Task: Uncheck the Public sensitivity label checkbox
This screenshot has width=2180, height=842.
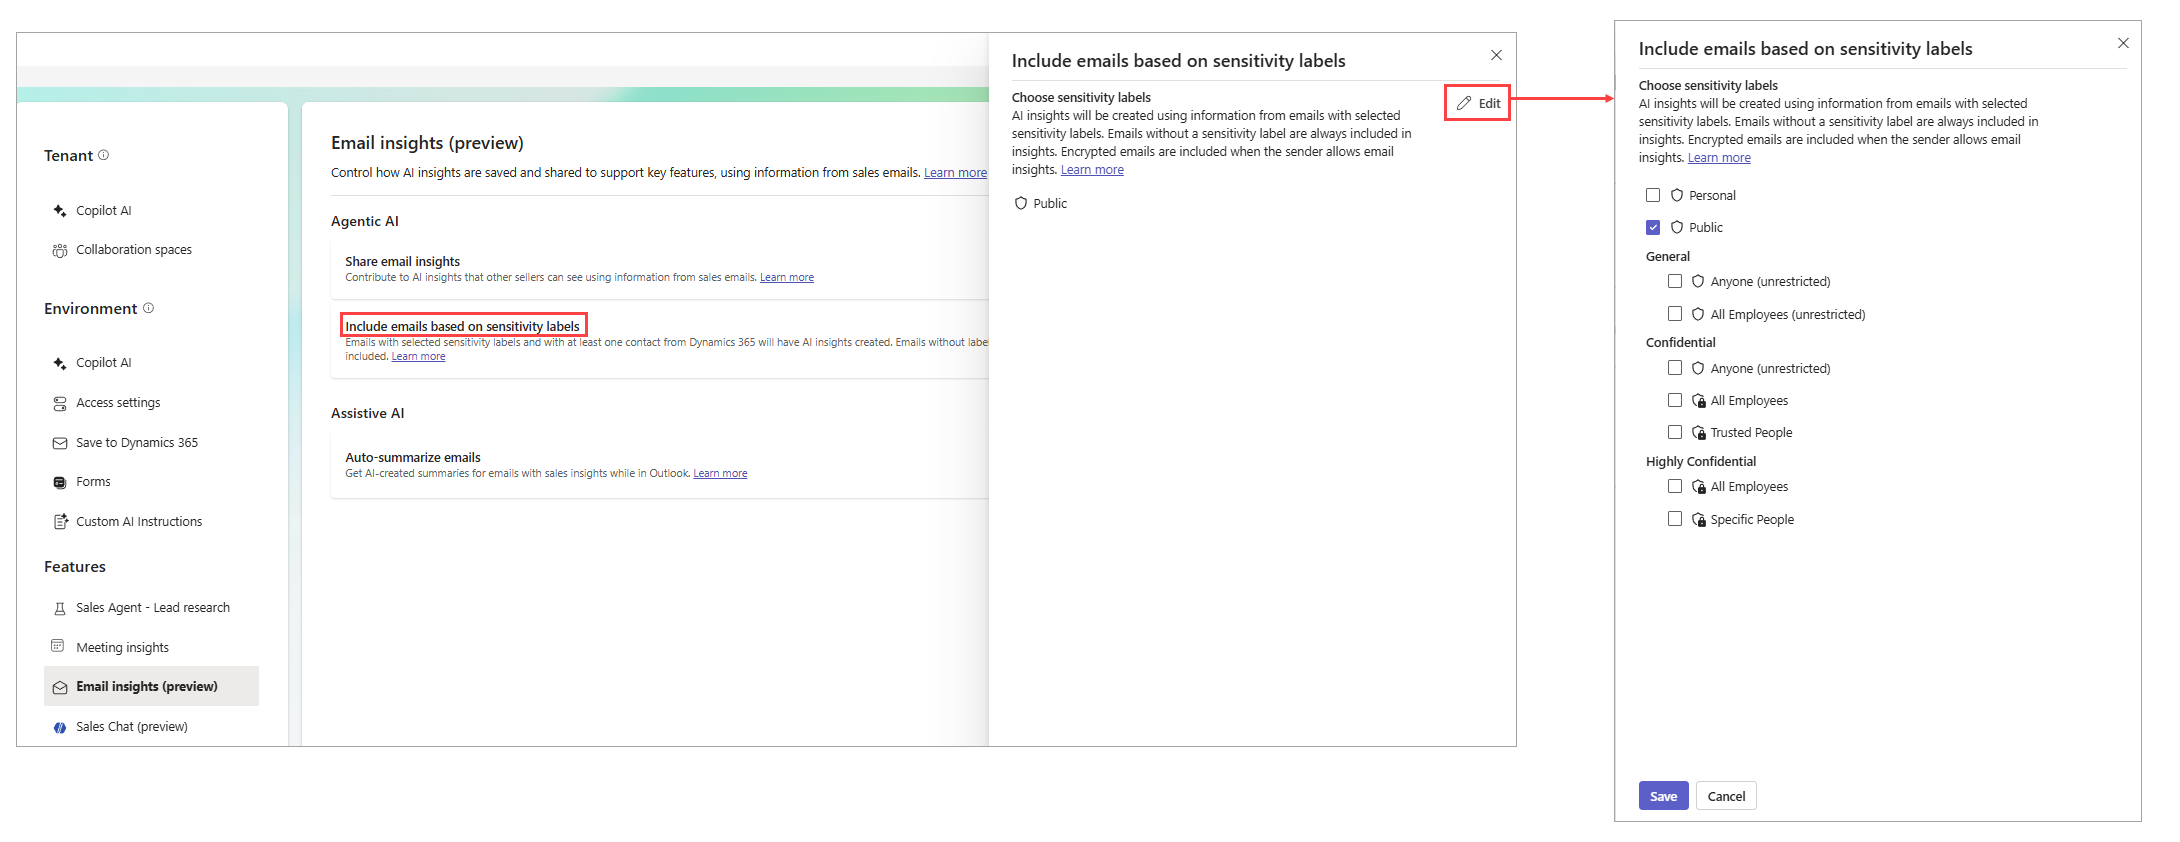Action: coord(1653,227)
